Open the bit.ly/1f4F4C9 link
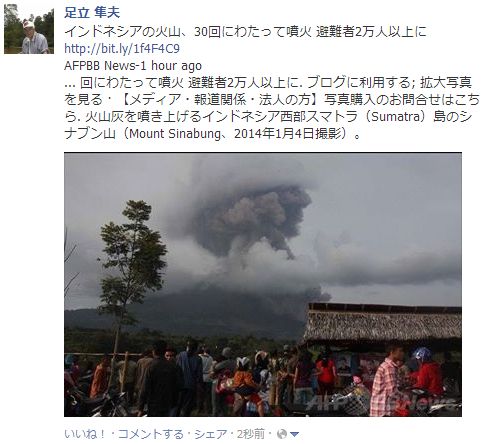Screen dimensions: 484x444 click(x=122, y=49)
